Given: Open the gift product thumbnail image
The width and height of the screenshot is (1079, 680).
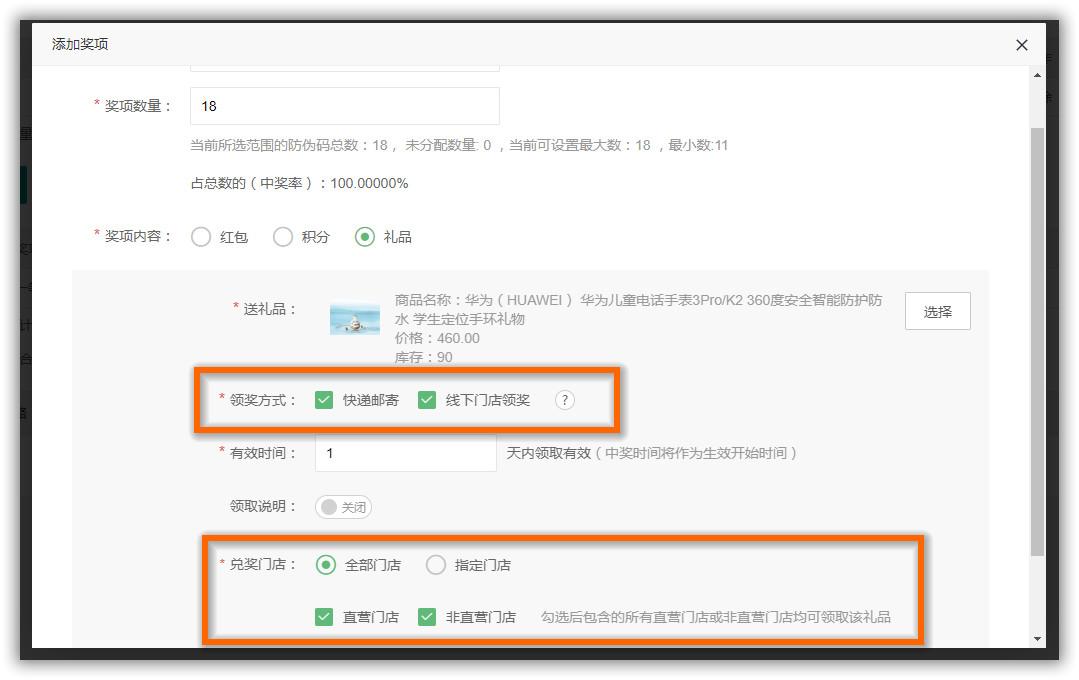Looking at the screenshot, I should point(354,319).
